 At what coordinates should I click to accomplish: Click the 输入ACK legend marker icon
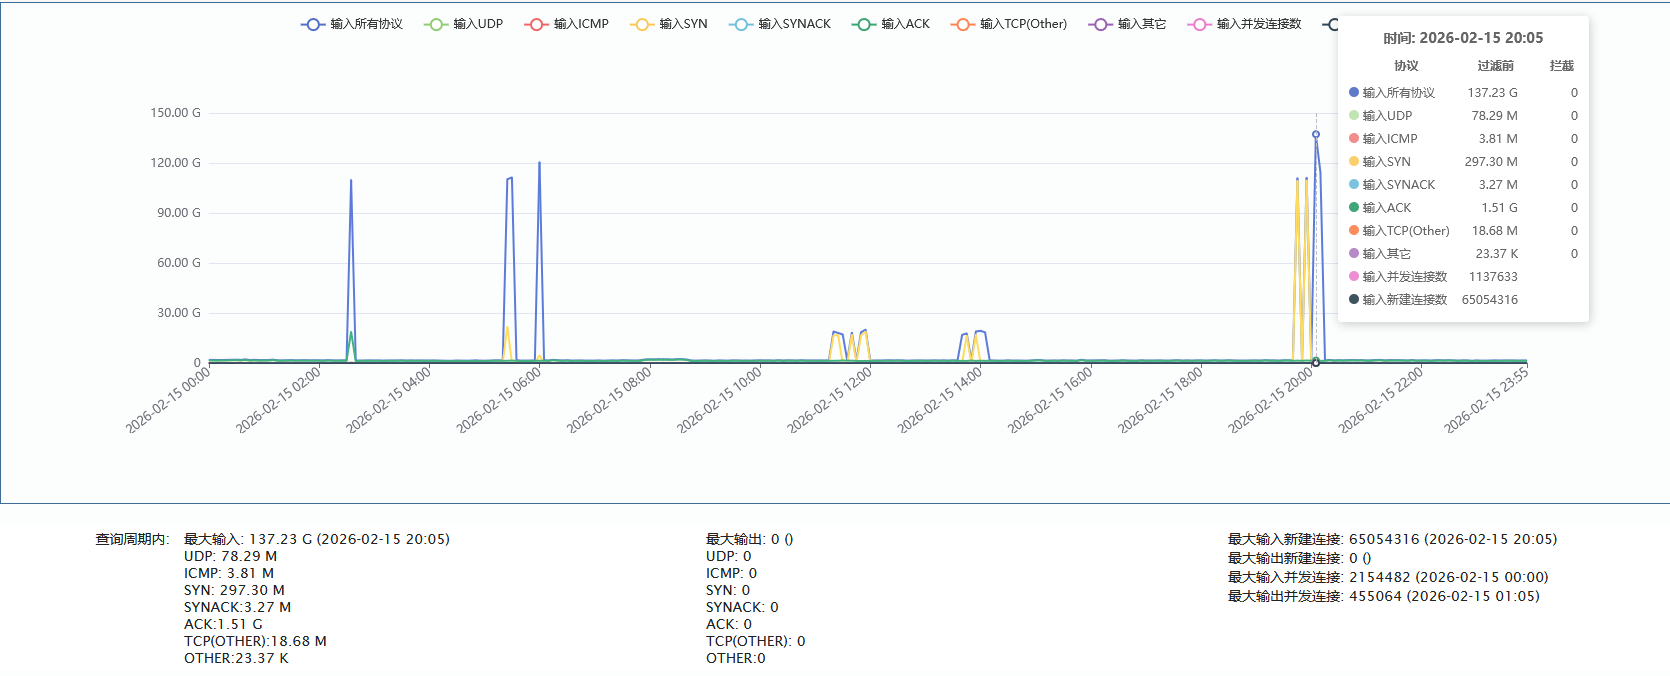pyautogui.click(x=863, y=24)
